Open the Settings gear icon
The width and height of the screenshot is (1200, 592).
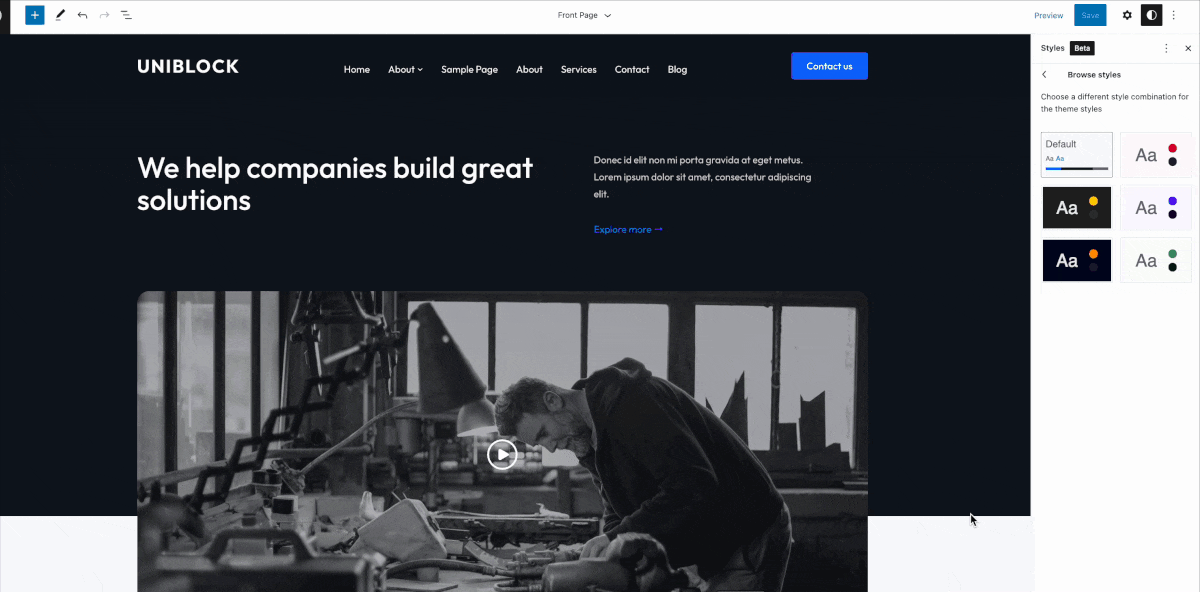(x=1127, y=15)
